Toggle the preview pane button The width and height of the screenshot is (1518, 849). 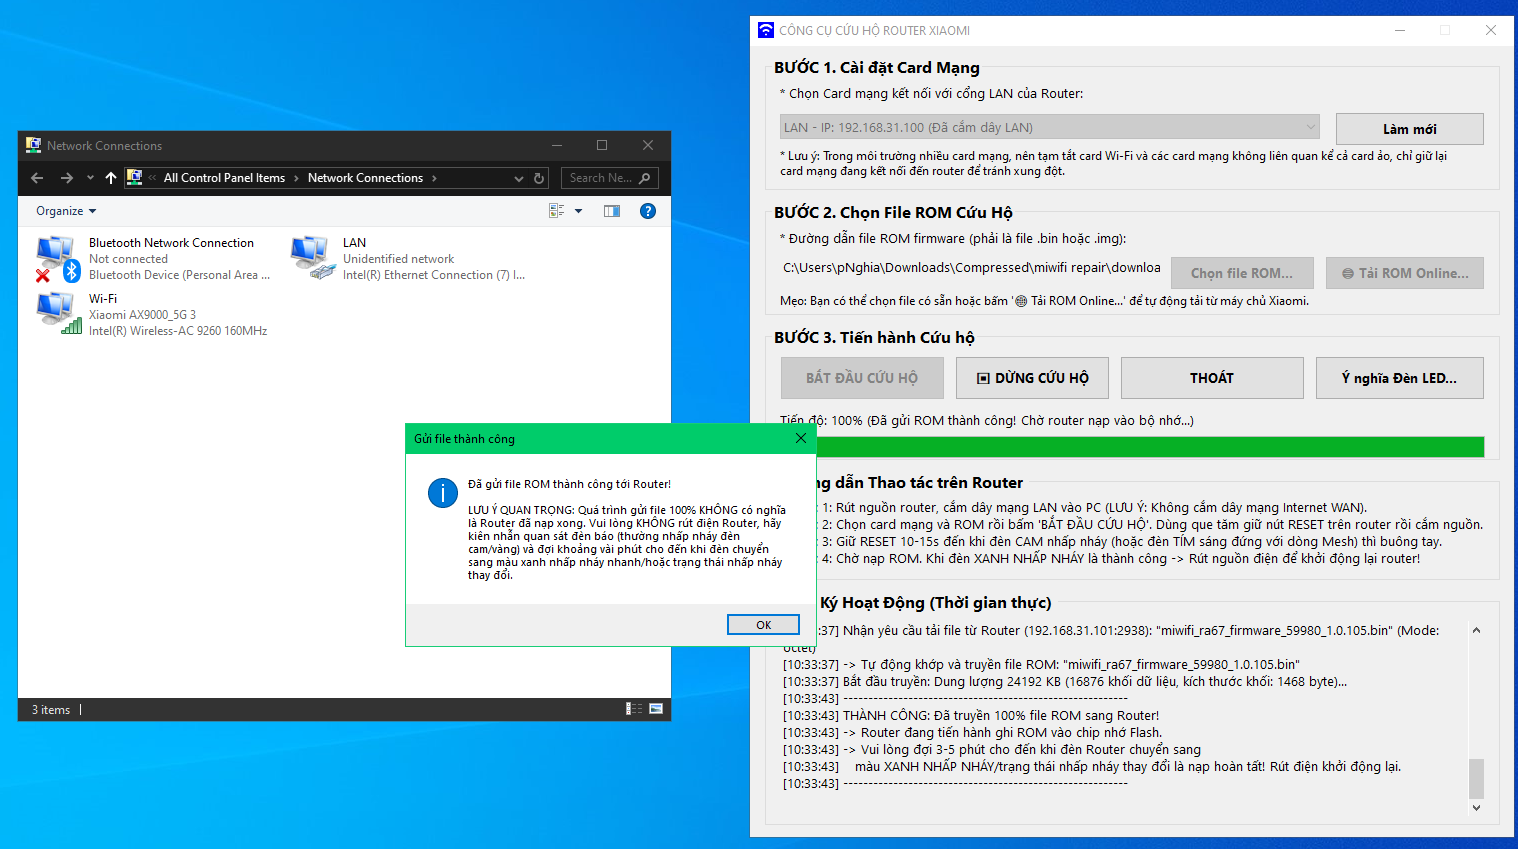click(612, 211)
